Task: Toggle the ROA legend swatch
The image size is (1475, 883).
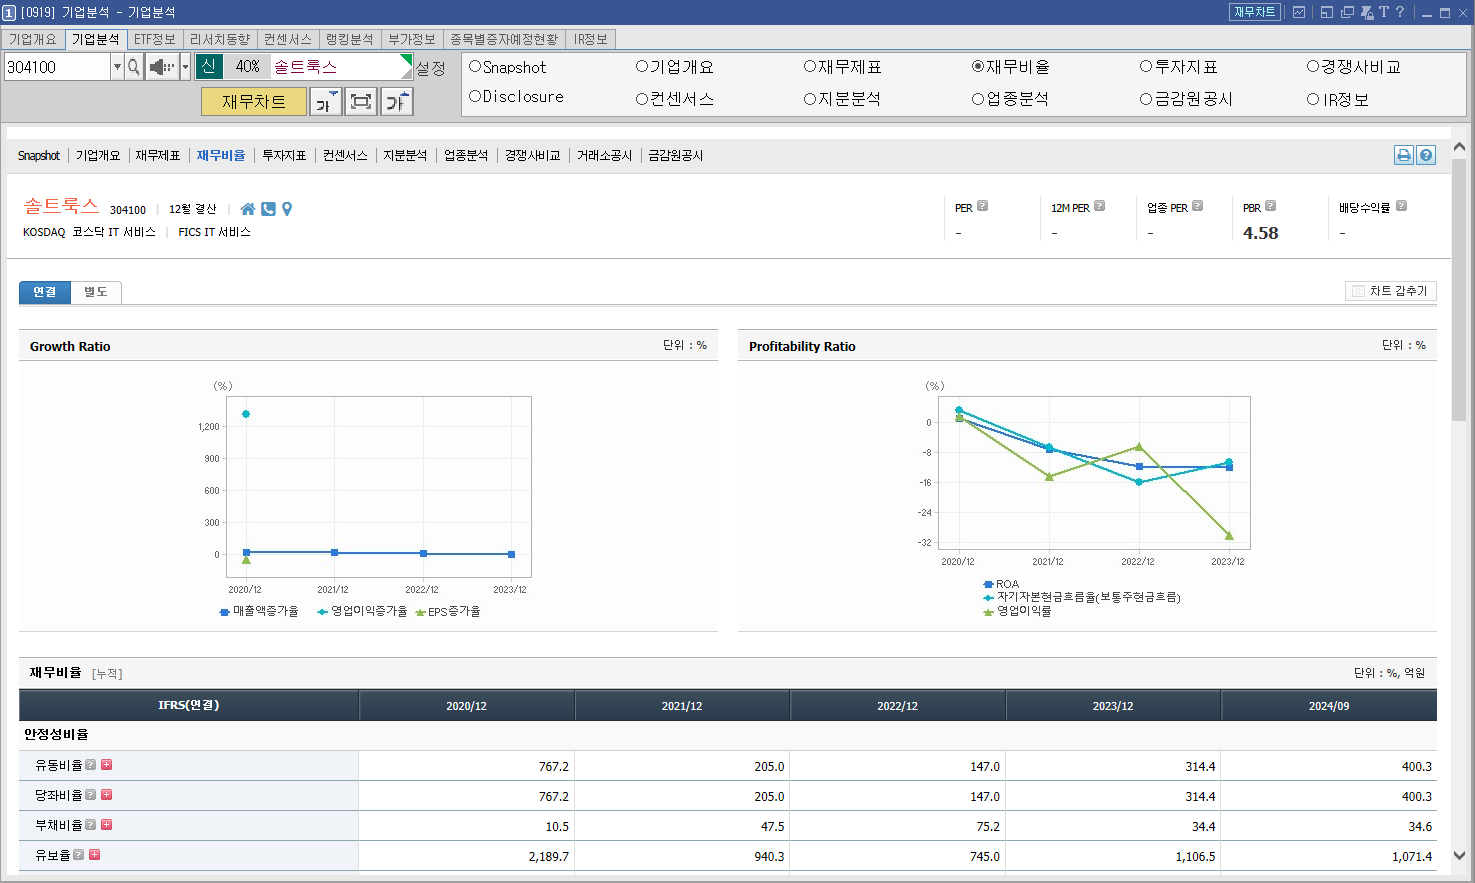Action: click(988, 584)
